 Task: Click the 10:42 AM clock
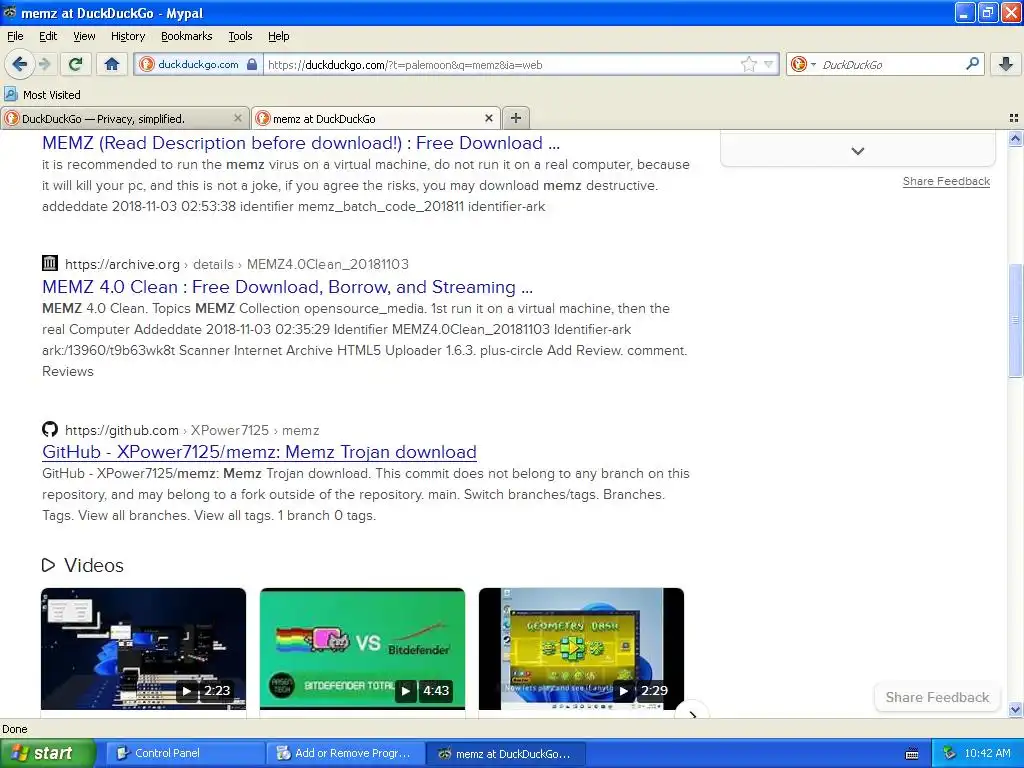987,753
